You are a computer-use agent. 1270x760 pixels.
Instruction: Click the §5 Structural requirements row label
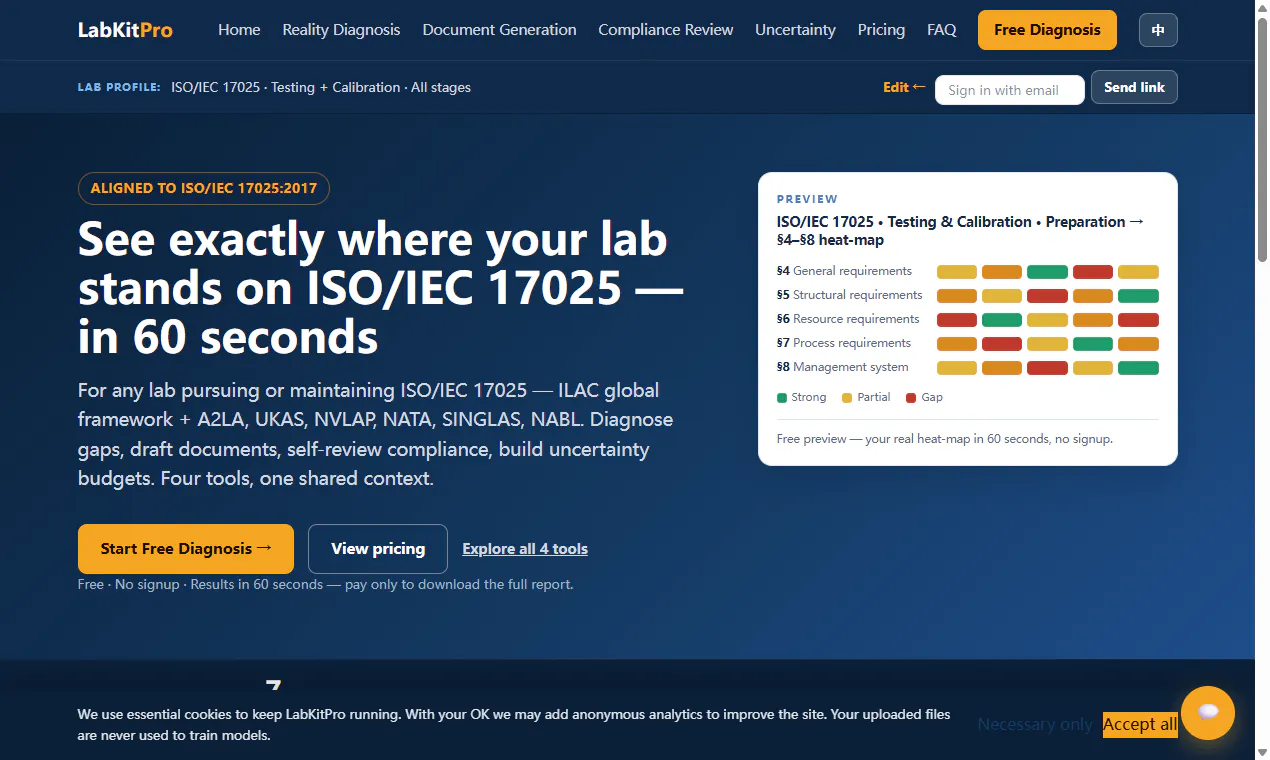click(849, 295)
